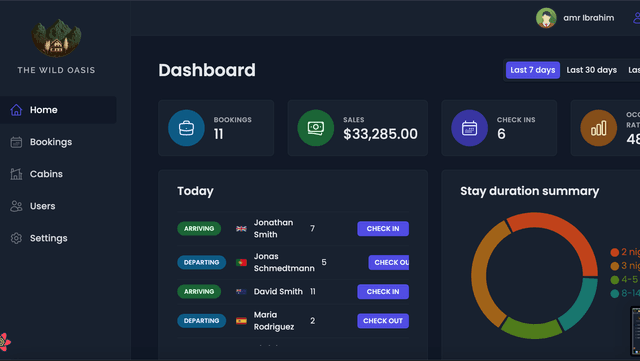This screenshot has height=361, width=640.
Task: Click the flag next to Jonas Schmedtmann
Action: (241, 262)
